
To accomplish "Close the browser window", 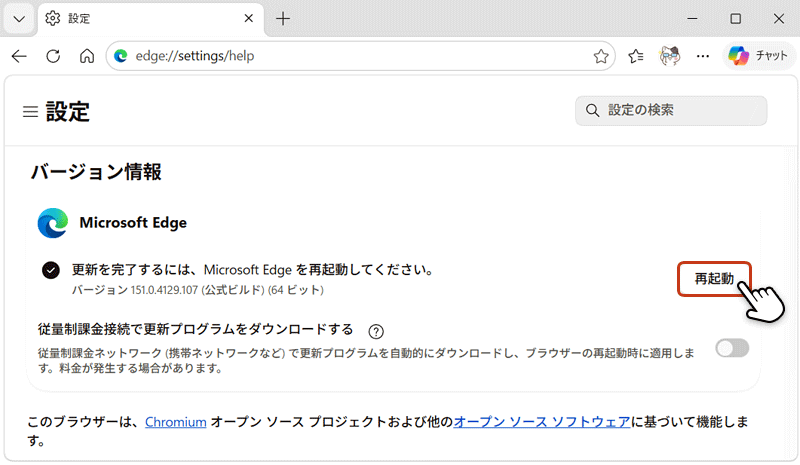I will [x=779, y=19].
